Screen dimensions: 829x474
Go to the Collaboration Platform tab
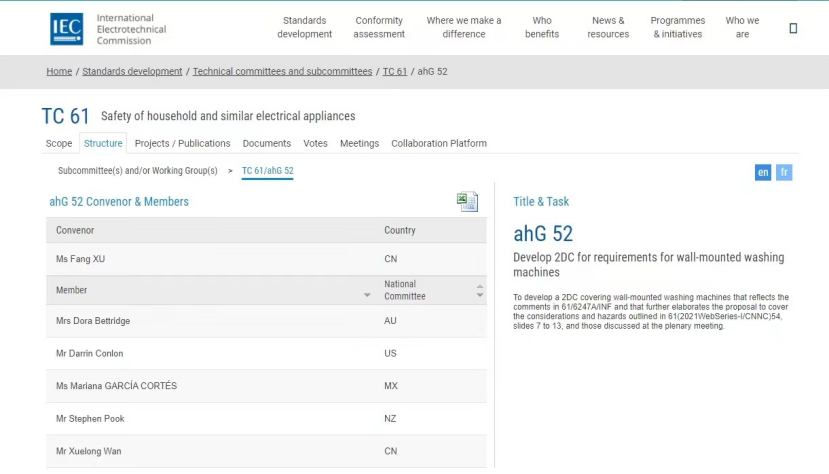pyautogui.click(x=439, y=143)
